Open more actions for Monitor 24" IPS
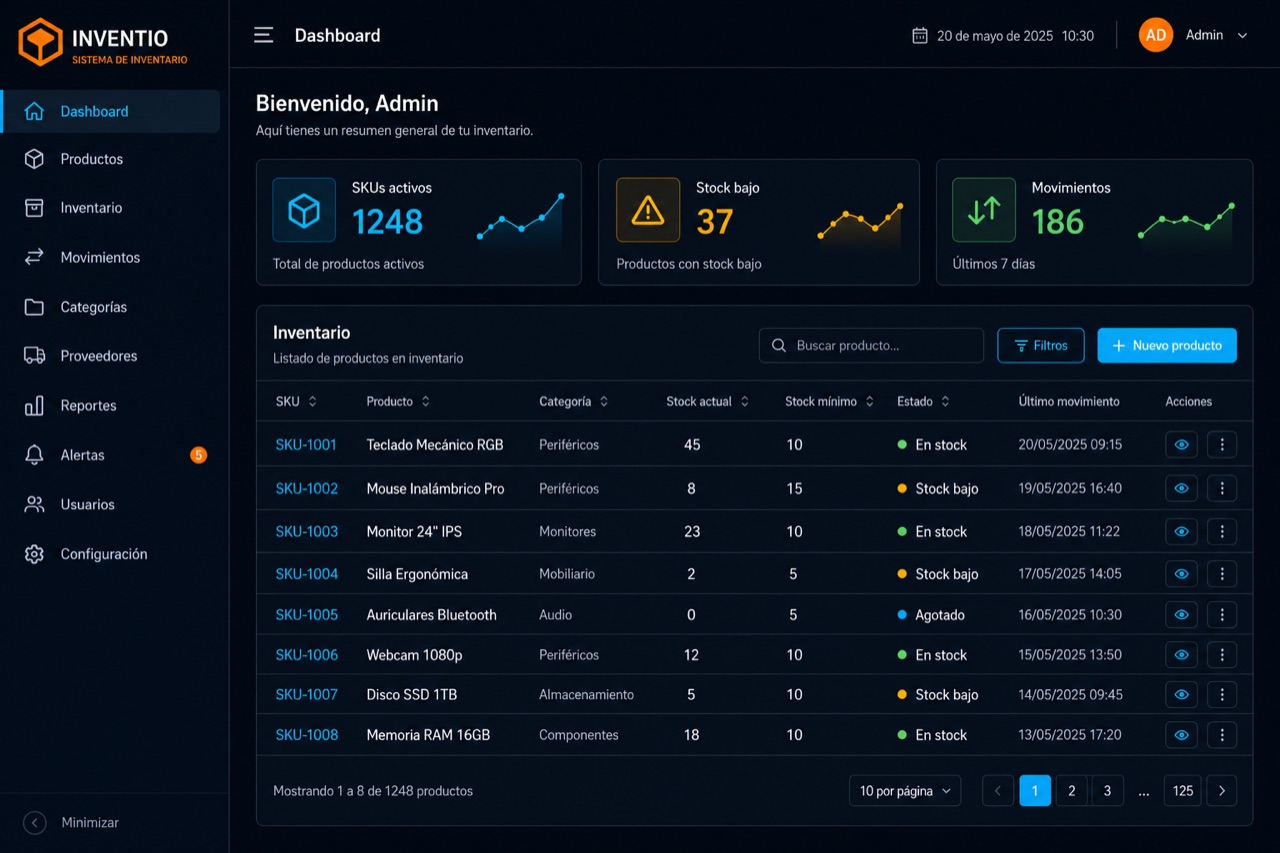This screenshot has width=1280, height=853. pyautogui.click(x=1222, y=531)
